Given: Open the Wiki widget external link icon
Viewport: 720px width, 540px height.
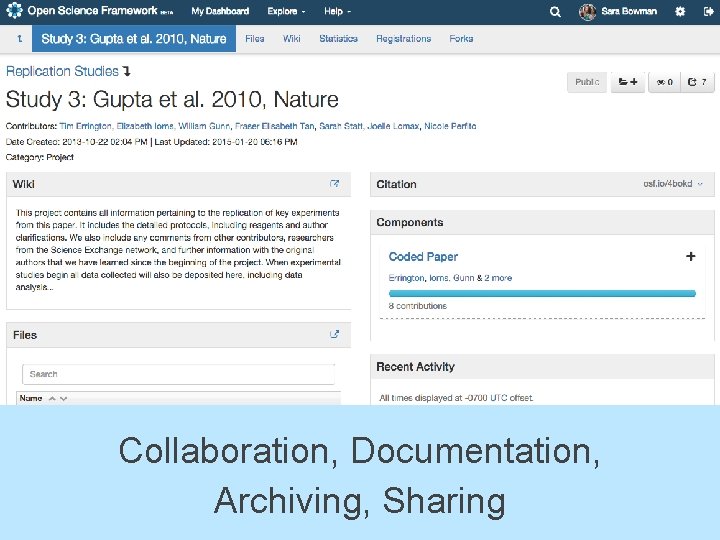Looking at the screenshot, I should click(335, 184).
